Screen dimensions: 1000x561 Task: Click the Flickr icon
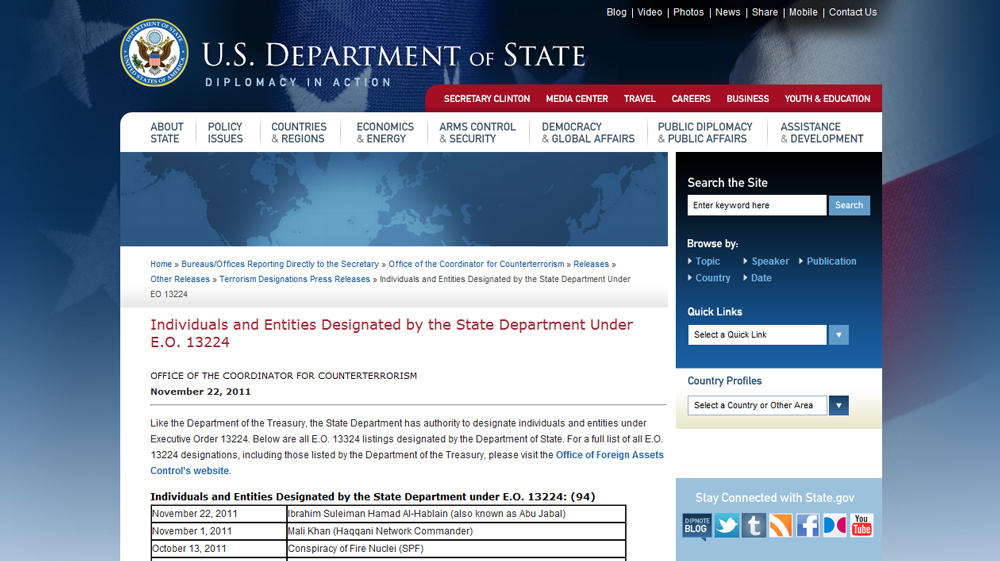(834, 526)
